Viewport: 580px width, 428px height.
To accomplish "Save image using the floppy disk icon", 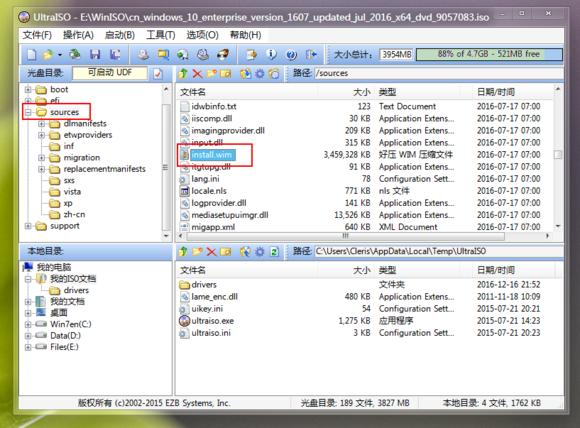I will pos(95,55).
